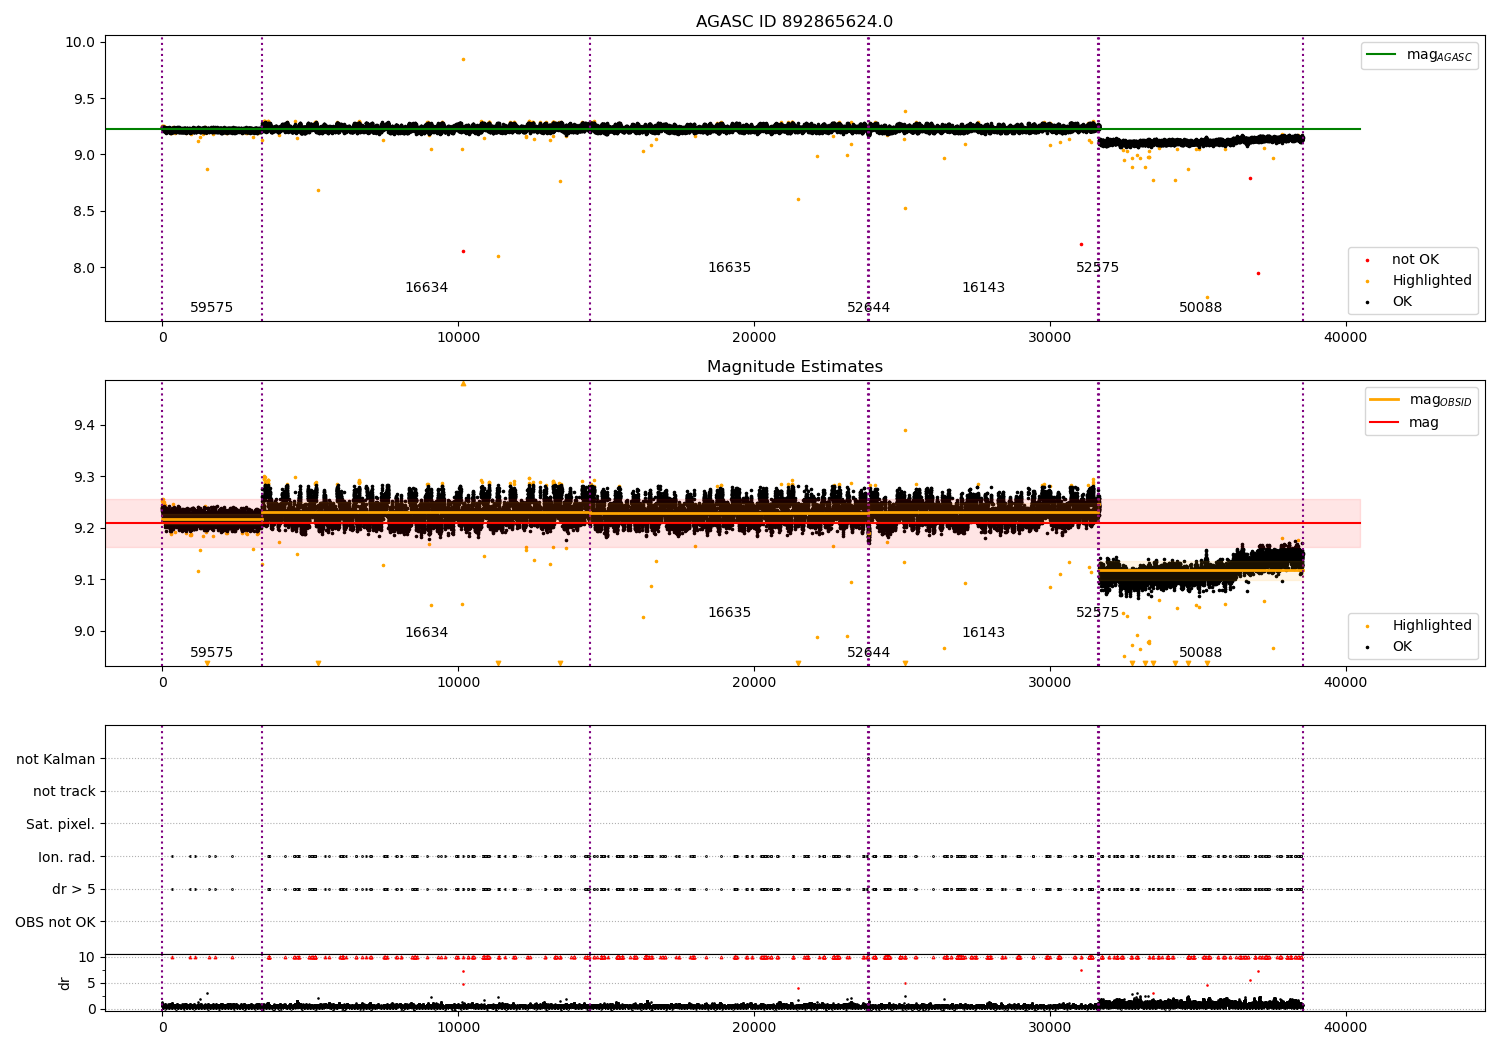Select the mag OBSID legend entry

coord(1421,400)
